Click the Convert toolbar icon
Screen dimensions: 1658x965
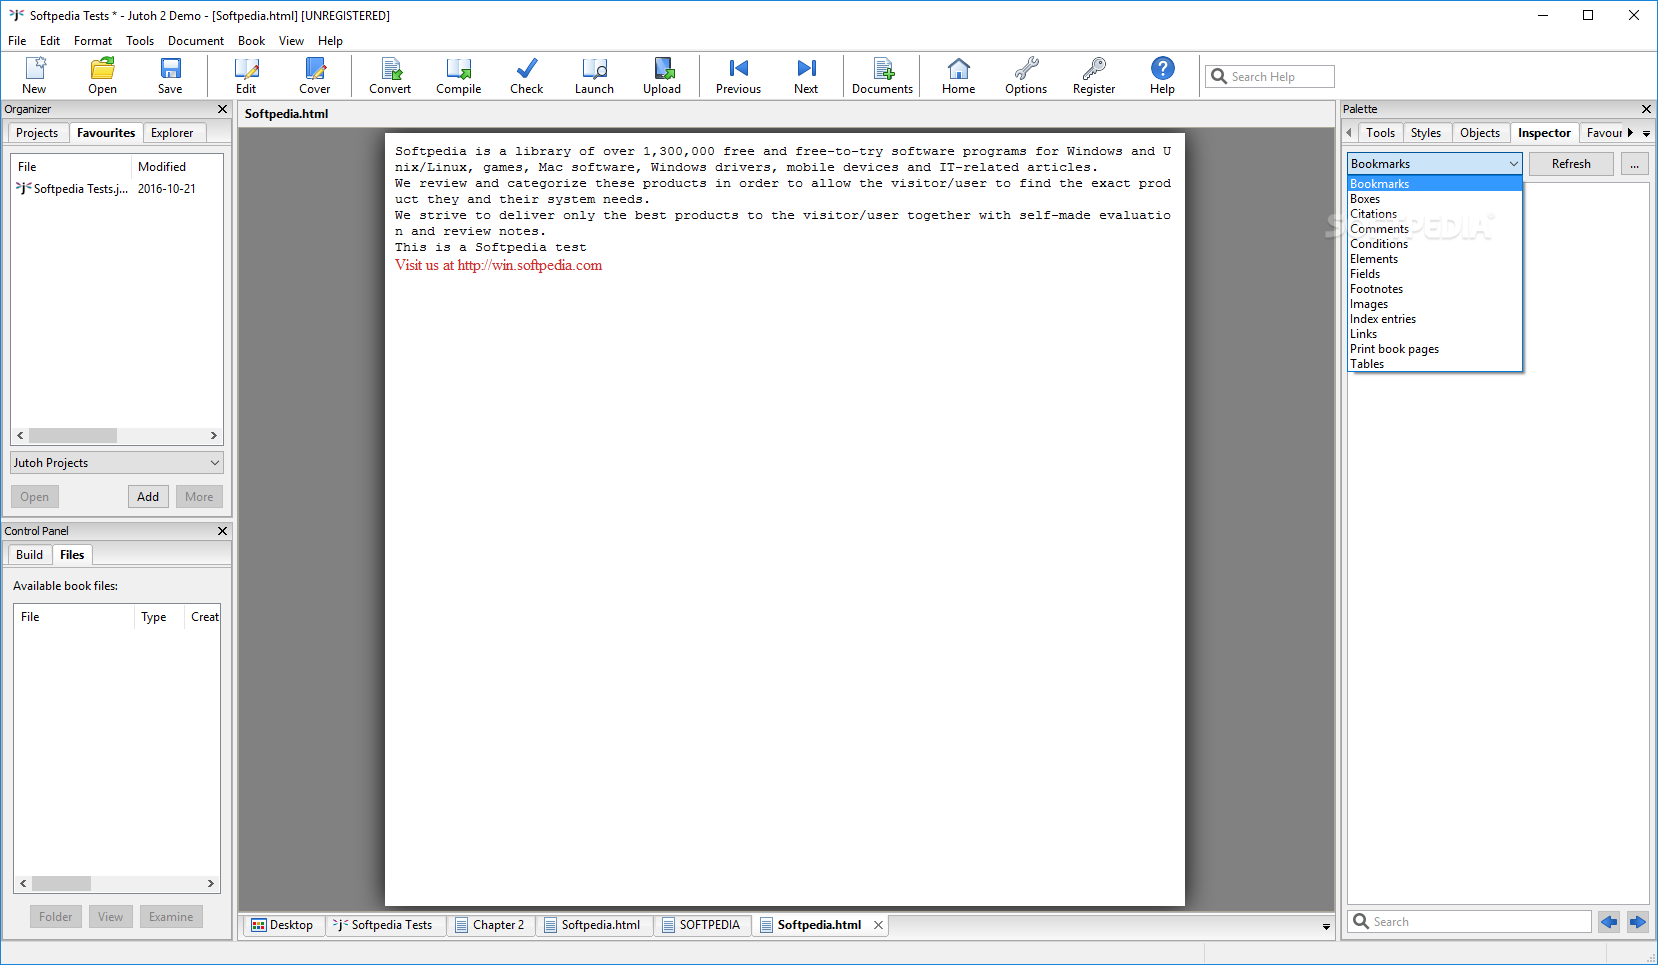pyautogui.click(x=390, y=76)
